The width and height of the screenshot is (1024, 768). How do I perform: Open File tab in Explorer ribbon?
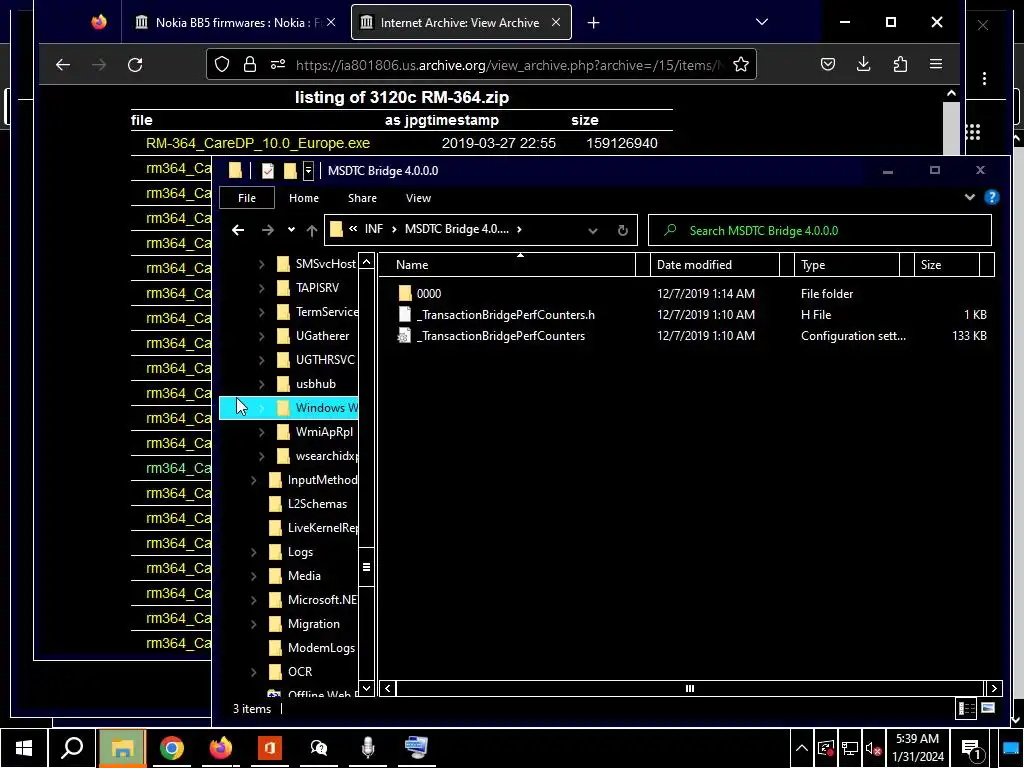click(247, 198)
